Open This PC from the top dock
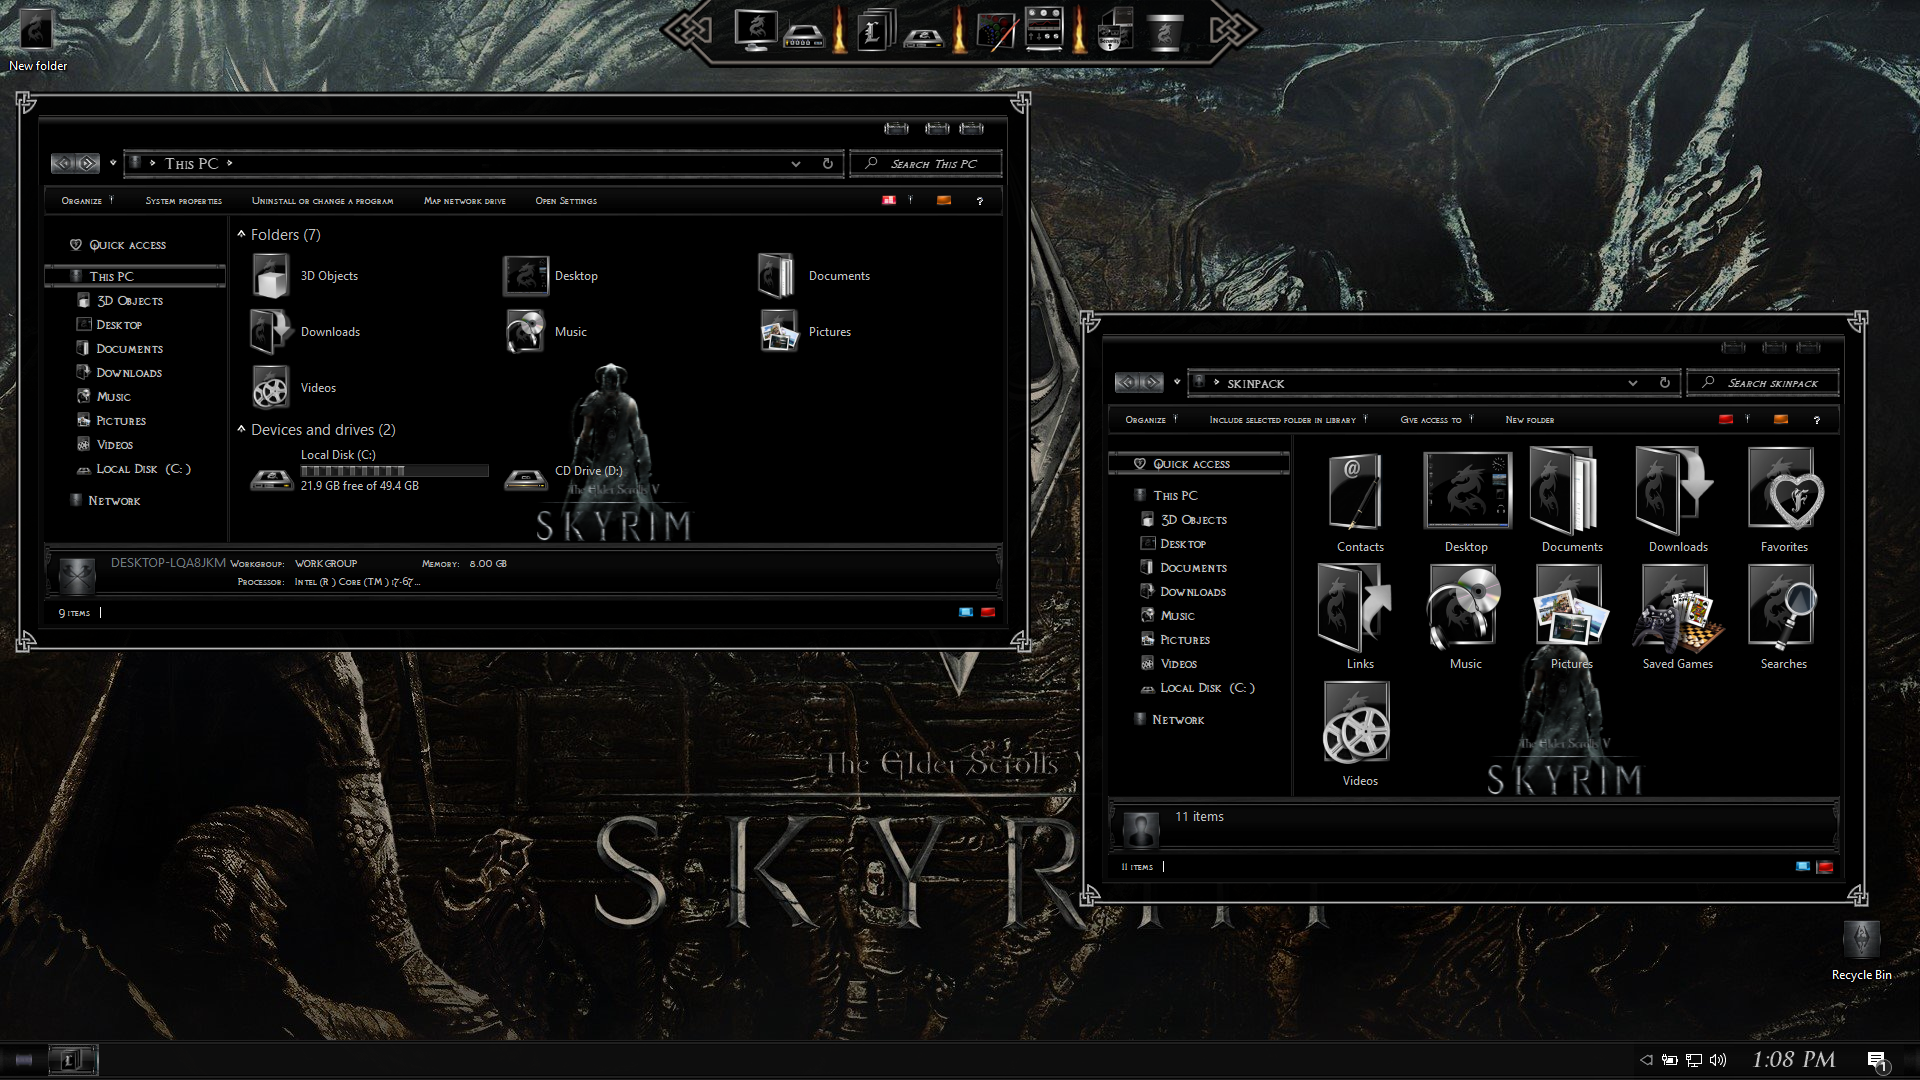 tap(755, 30)
